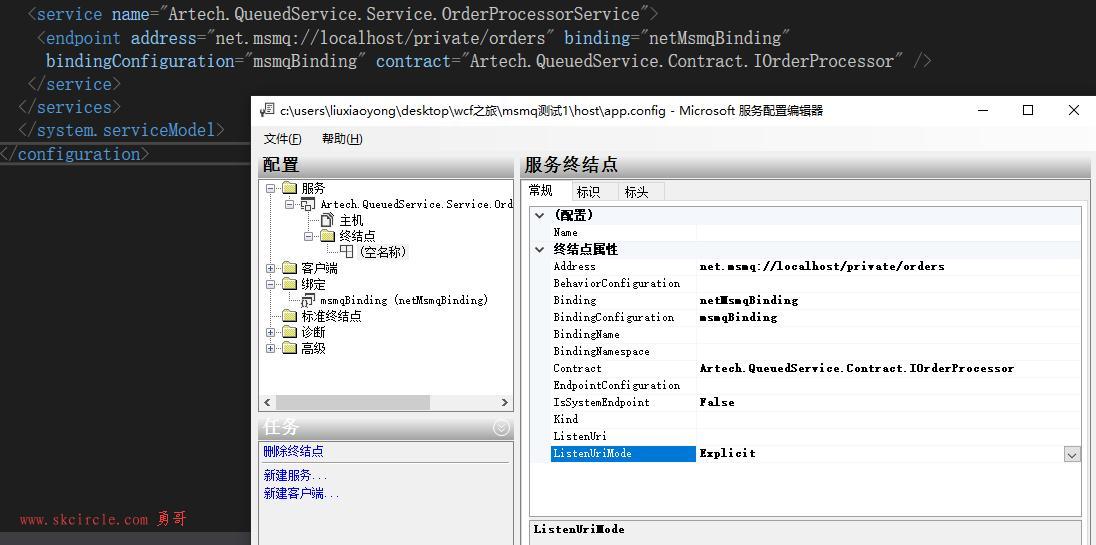Select 标准终结点 in the tree
1096x545 pixels.
click(331, 317)
